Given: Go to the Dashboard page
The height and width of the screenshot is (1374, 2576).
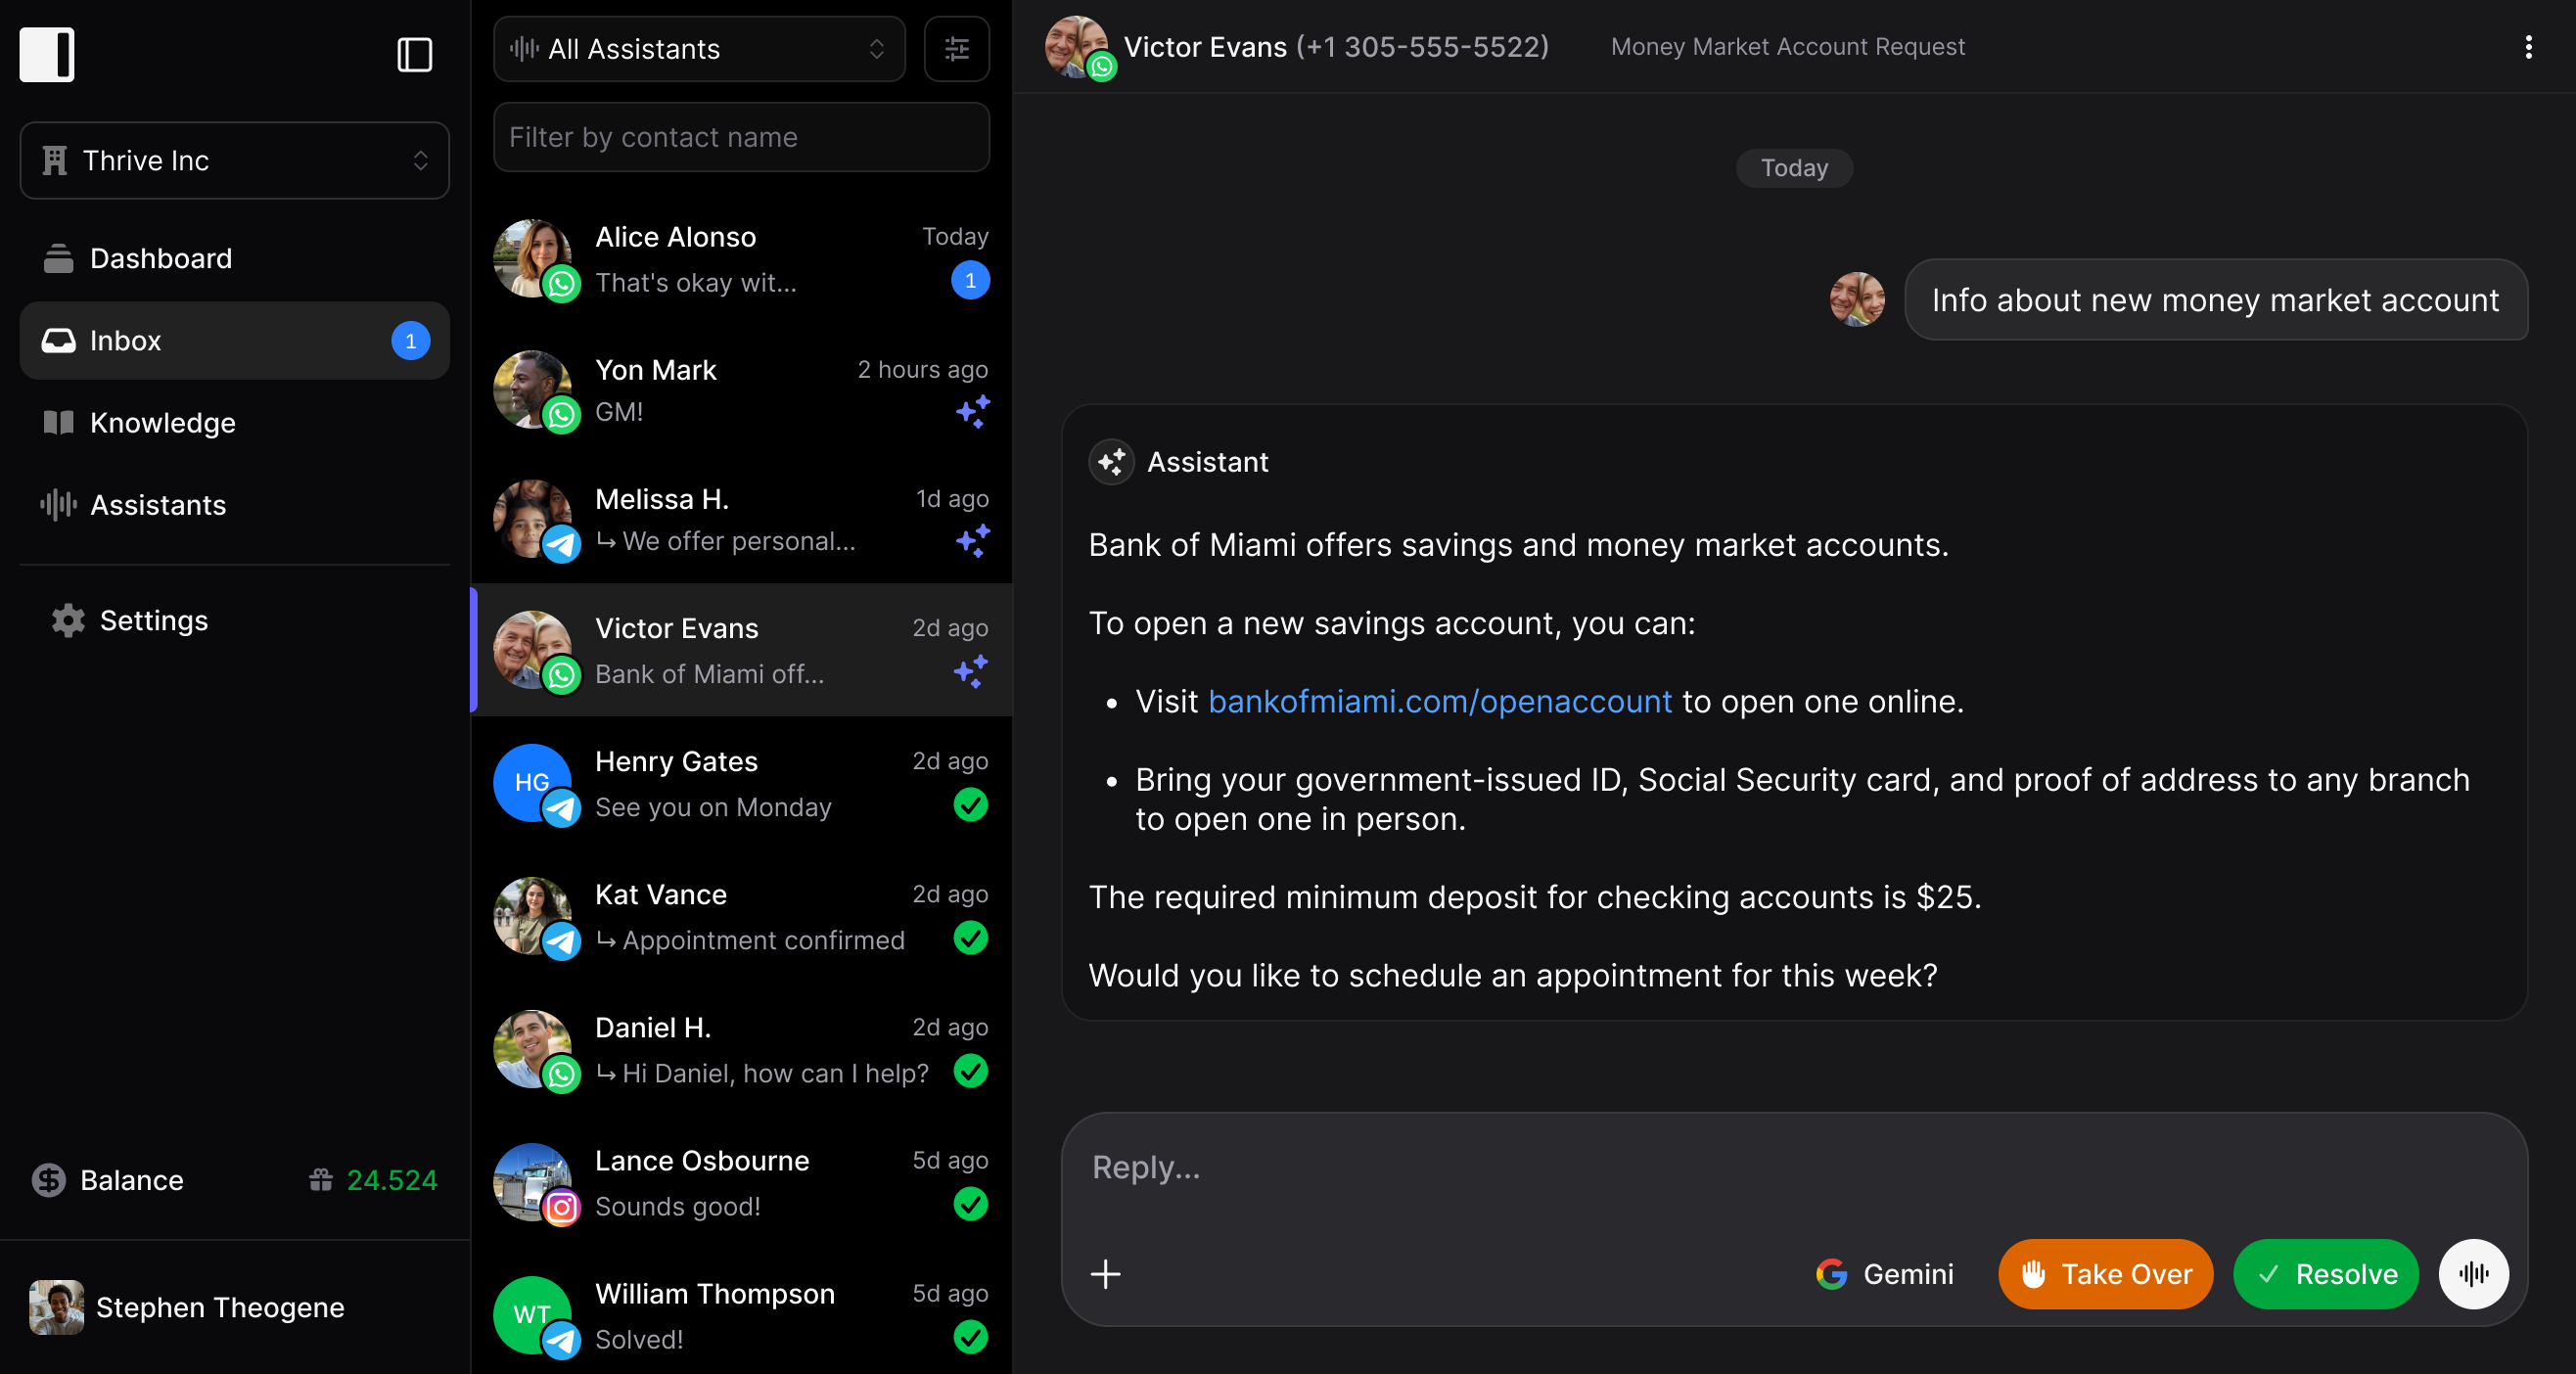Looking at the screenshot, I should (160, 258).
